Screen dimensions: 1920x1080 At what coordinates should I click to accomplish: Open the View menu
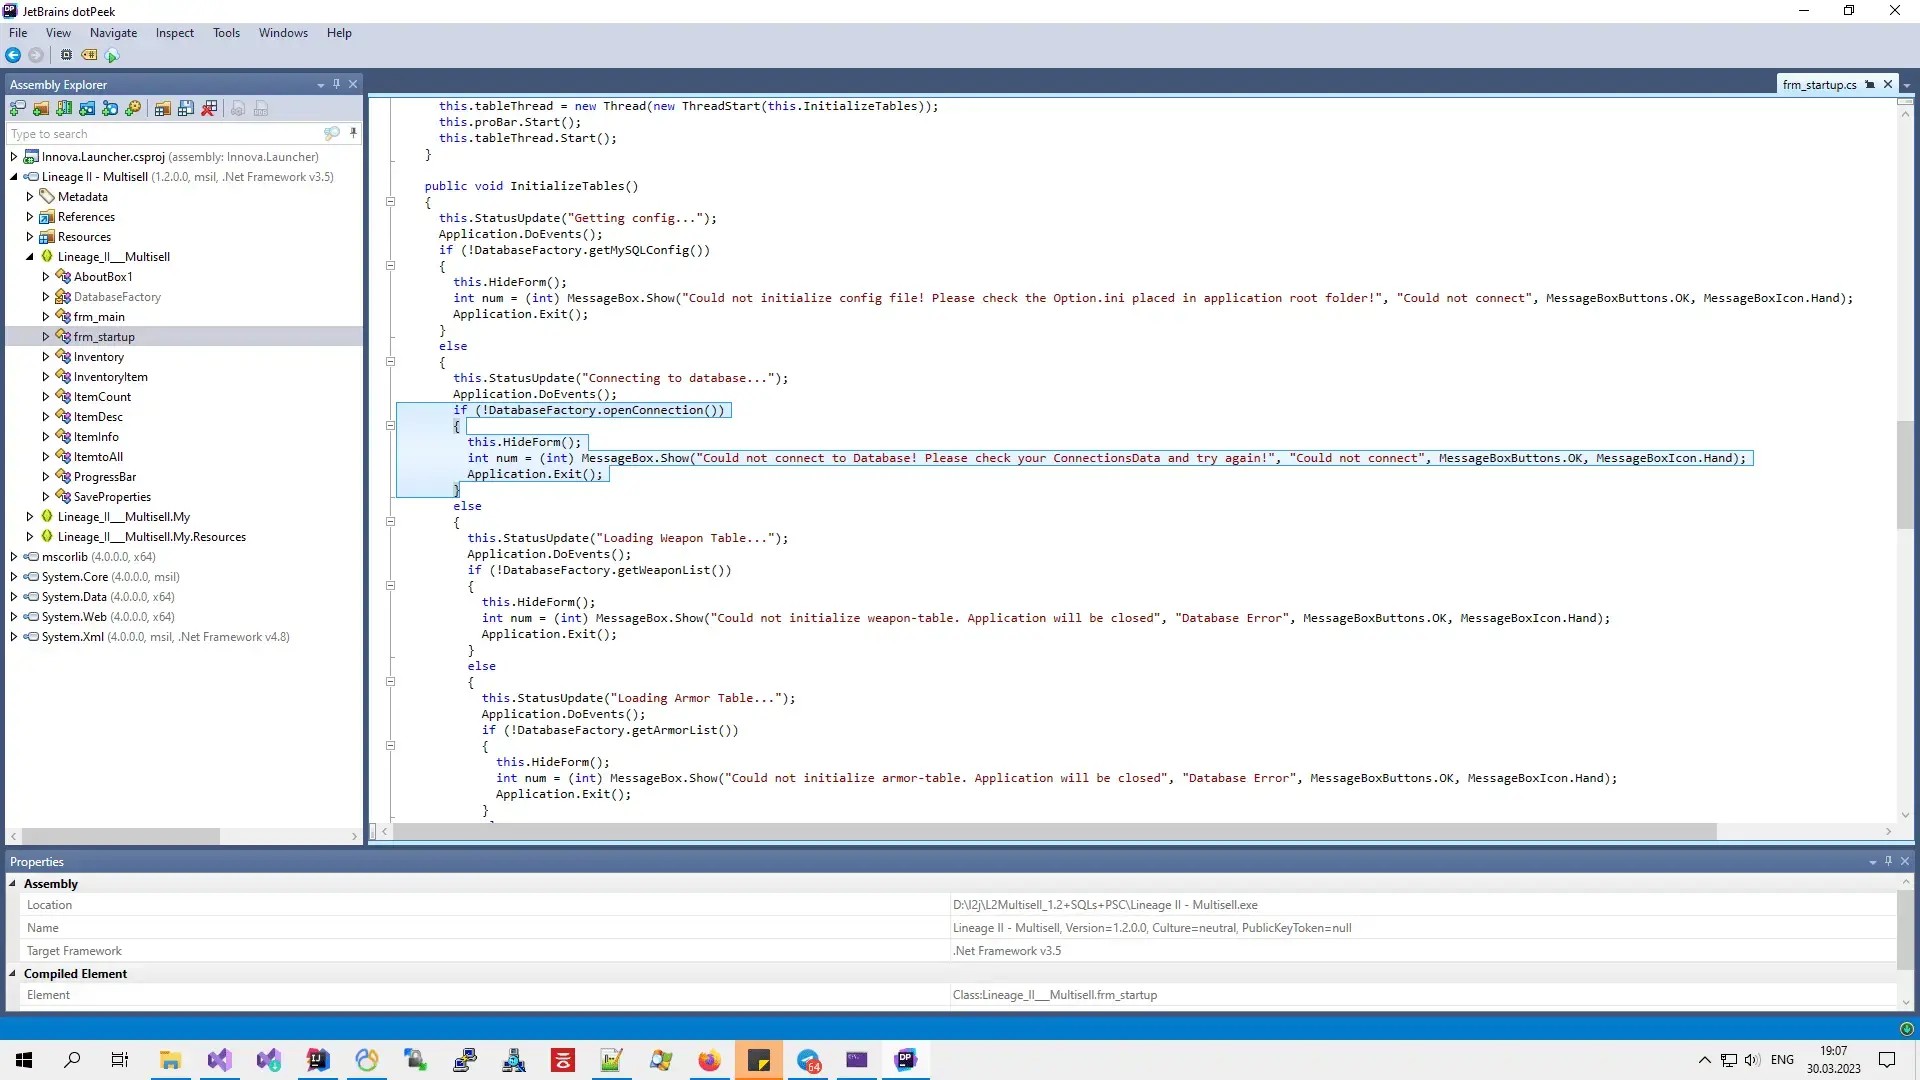[x=59, y=32]
